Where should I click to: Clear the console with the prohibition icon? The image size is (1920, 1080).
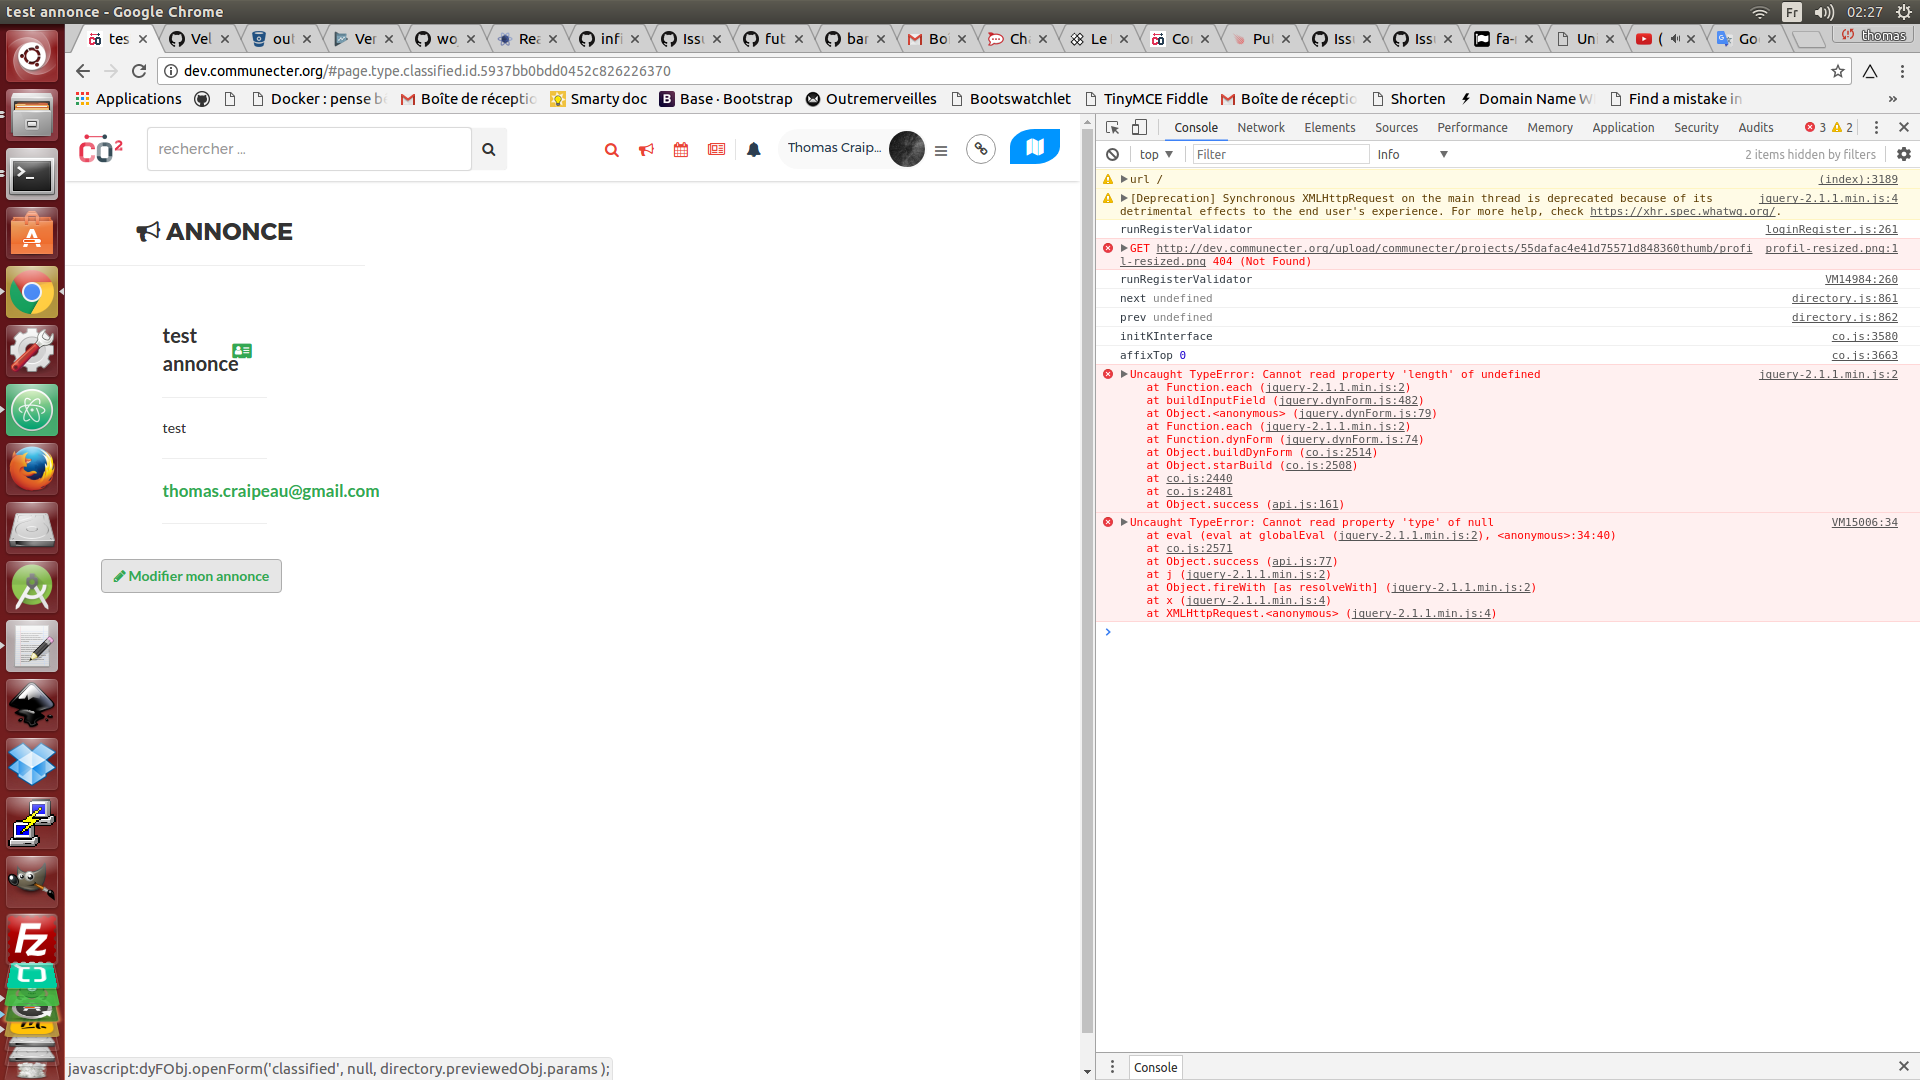(1113, 154)
